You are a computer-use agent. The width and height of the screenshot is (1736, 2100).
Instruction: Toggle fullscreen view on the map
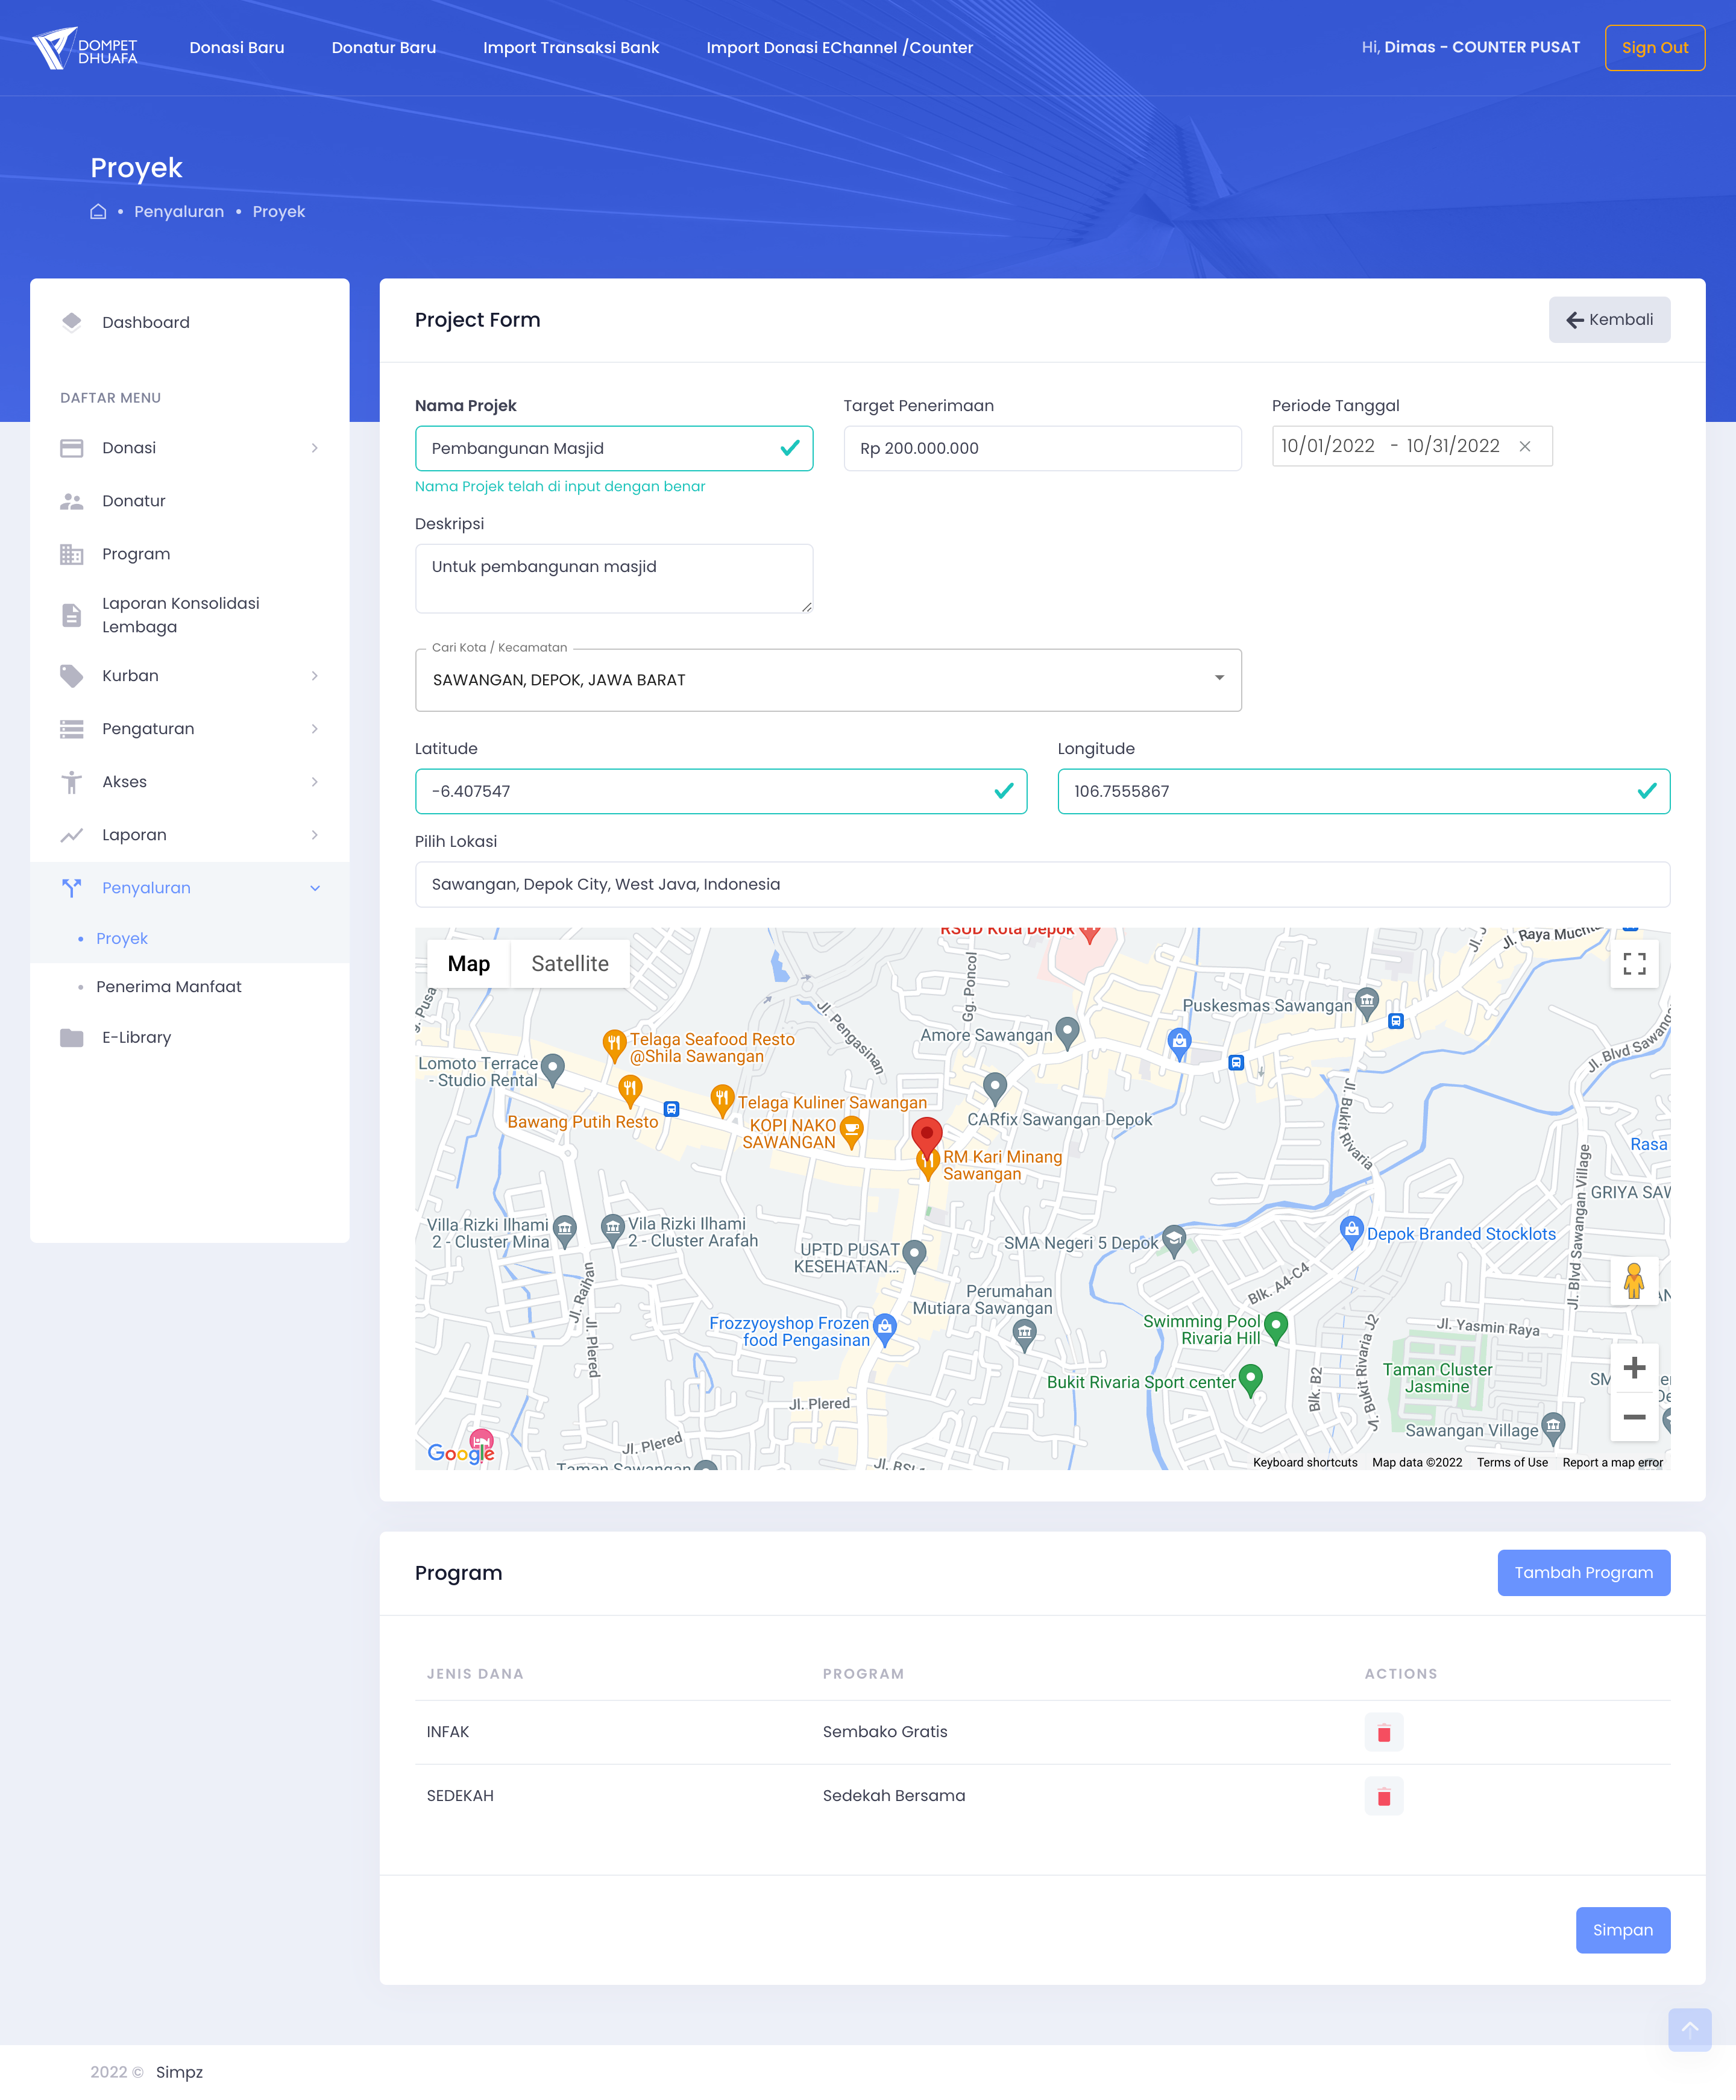(1633, 963)
